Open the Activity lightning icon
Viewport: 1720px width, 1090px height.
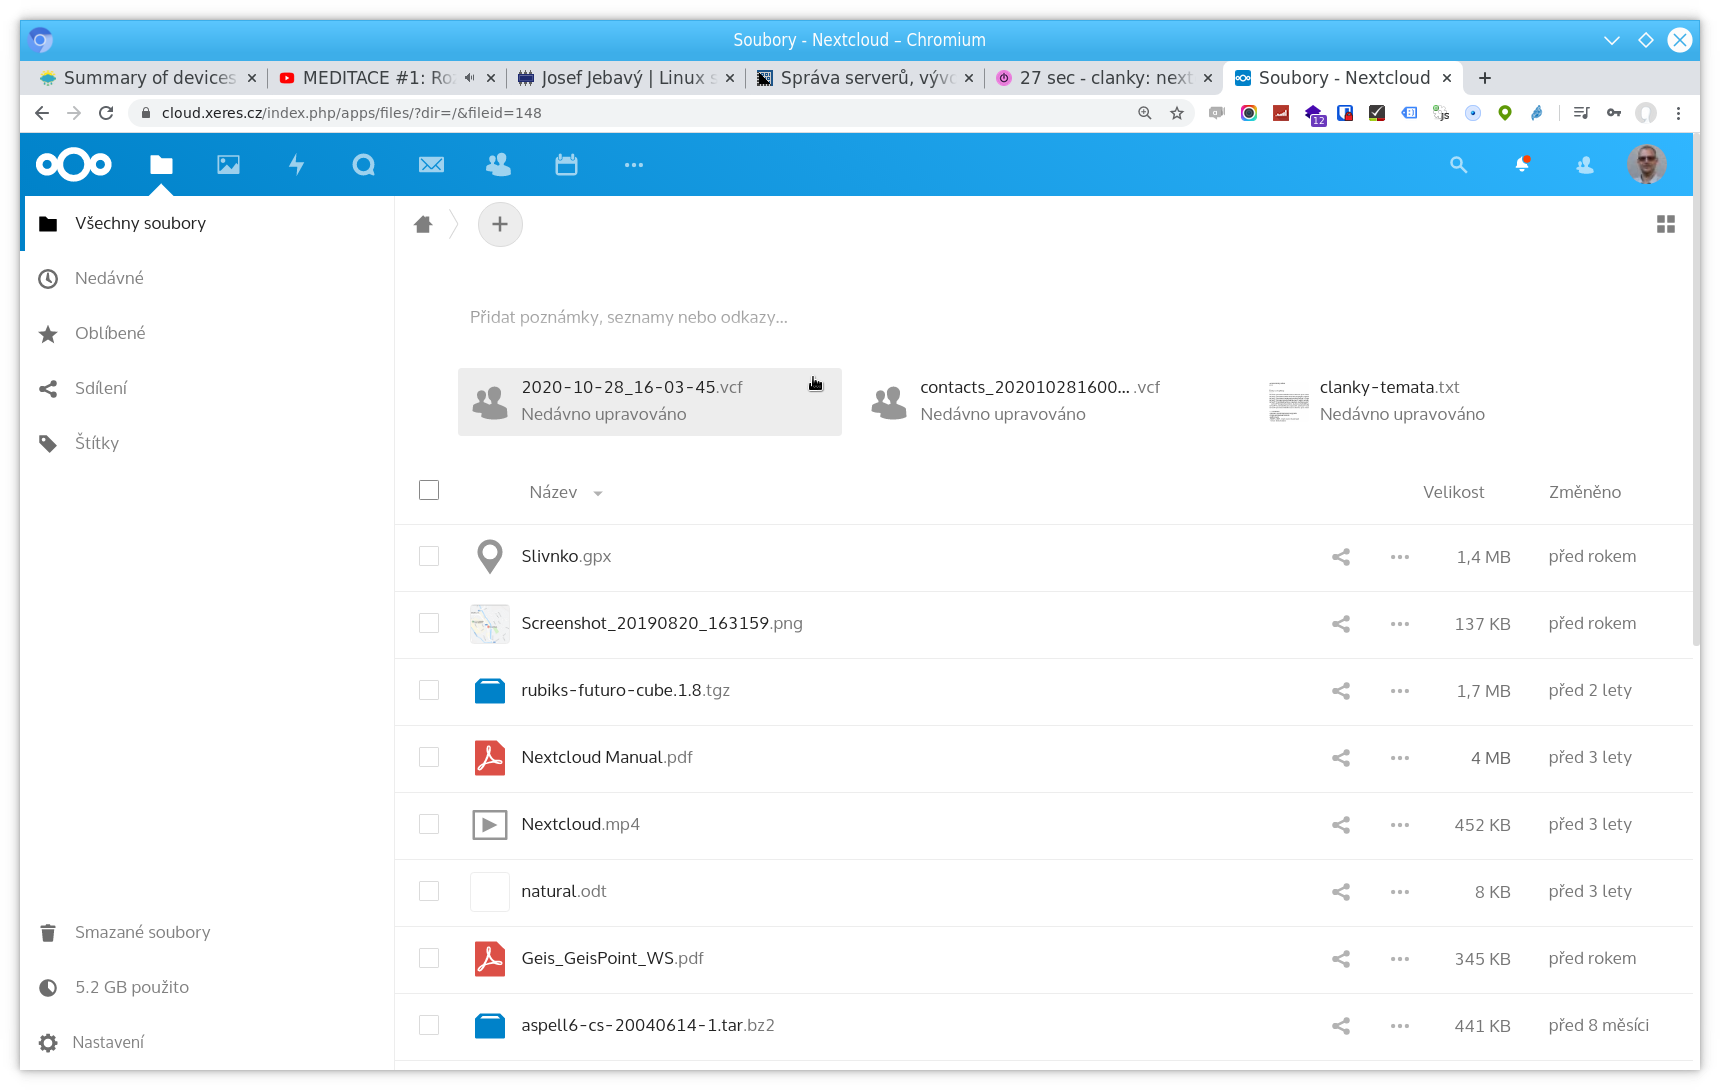click(296, 165)
